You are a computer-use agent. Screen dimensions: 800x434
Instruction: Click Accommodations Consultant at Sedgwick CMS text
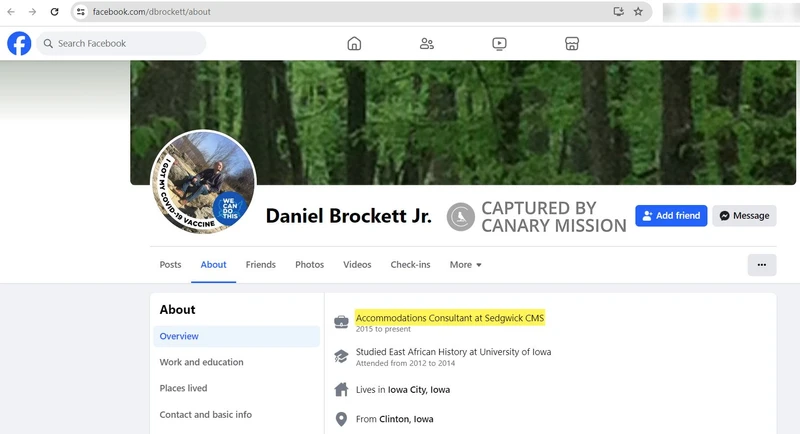(x=450, y=318)
